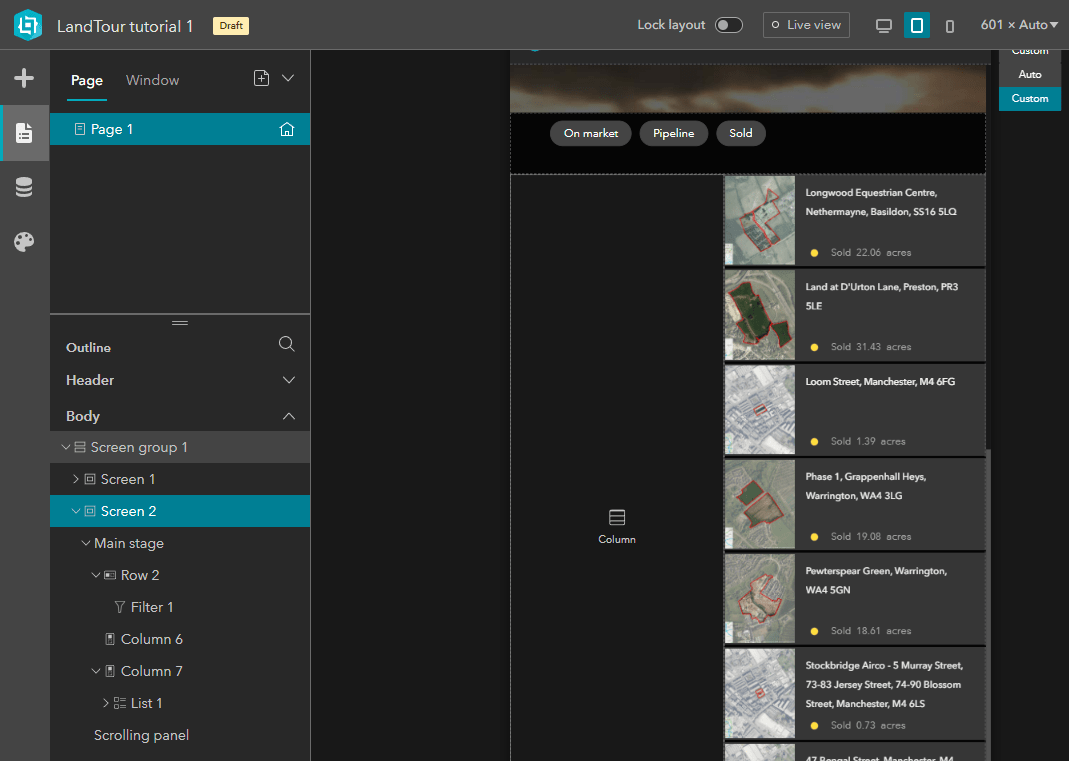This screenshot has width=1069, height=761.
Task: Select small screen phone device icon
Action: coord(950,26)
